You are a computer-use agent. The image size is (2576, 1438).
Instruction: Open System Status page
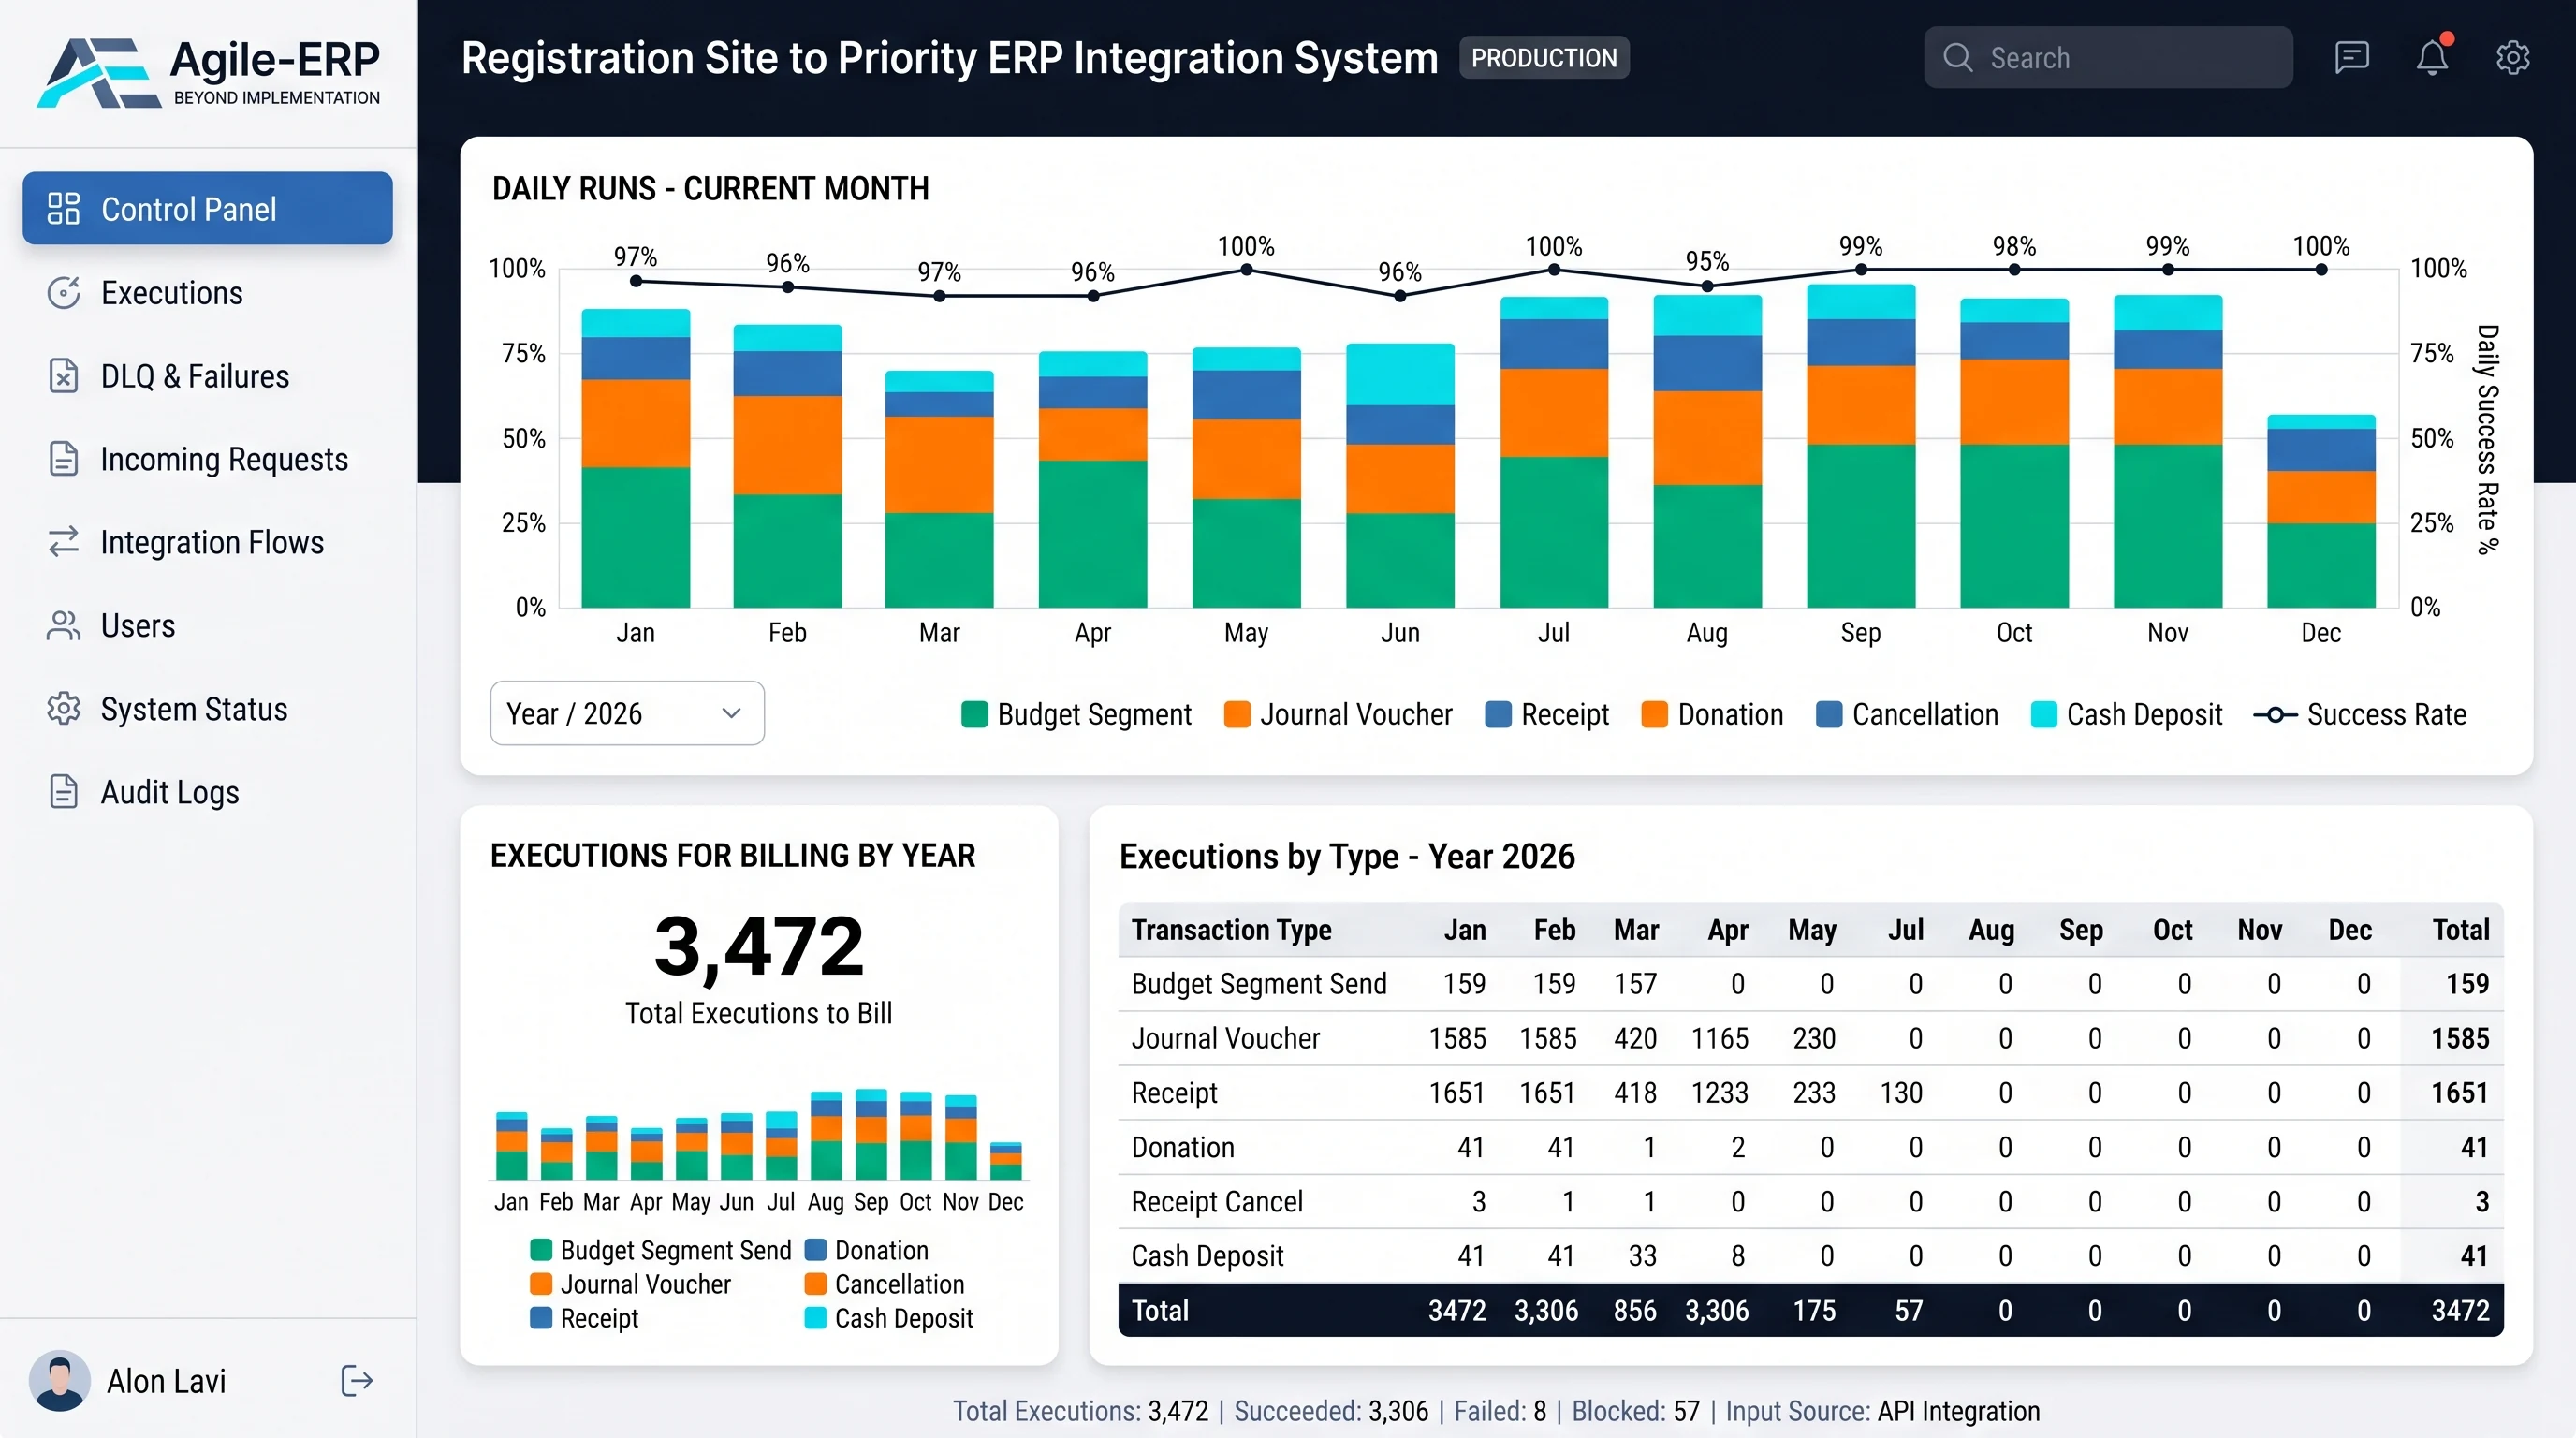tap(194, 708)
